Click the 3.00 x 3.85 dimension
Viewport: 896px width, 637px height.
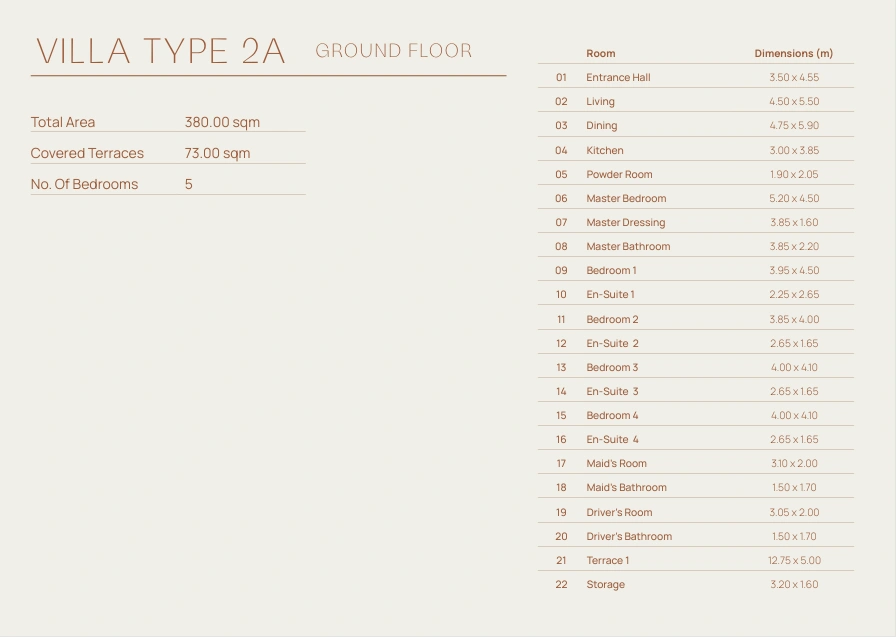[794, 150]
